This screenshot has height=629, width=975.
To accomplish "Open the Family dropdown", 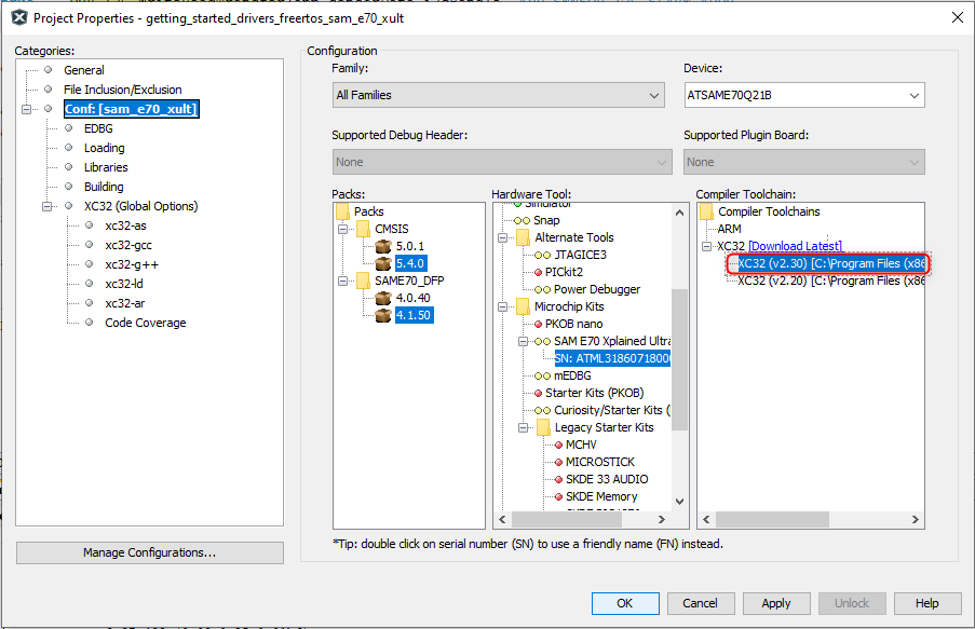I will click(498, 96).
